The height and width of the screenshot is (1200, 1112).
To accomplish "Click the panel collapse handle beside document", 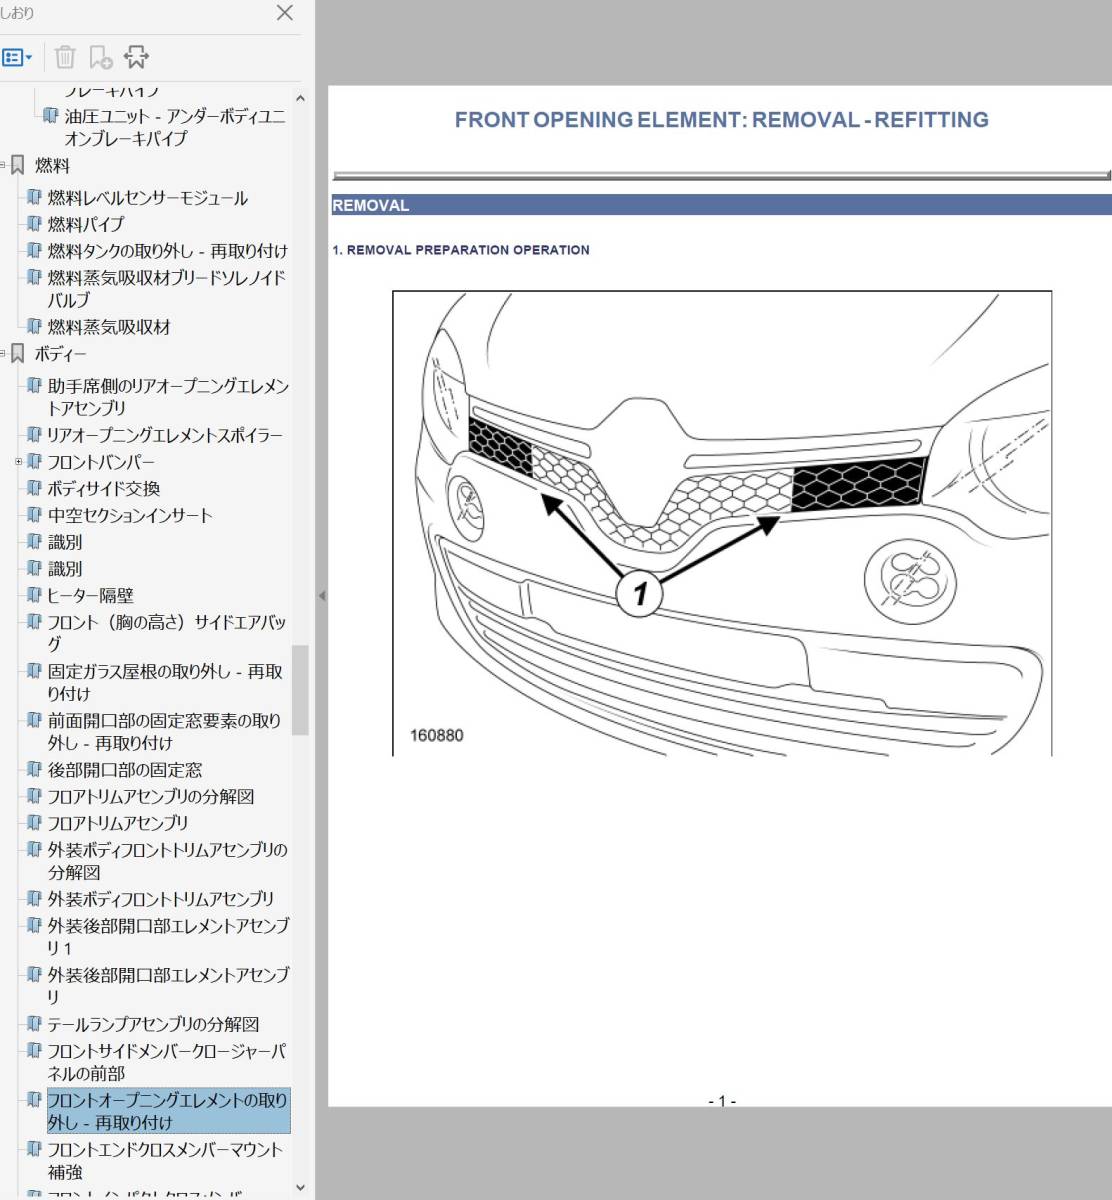I will [x=322, y=596].
